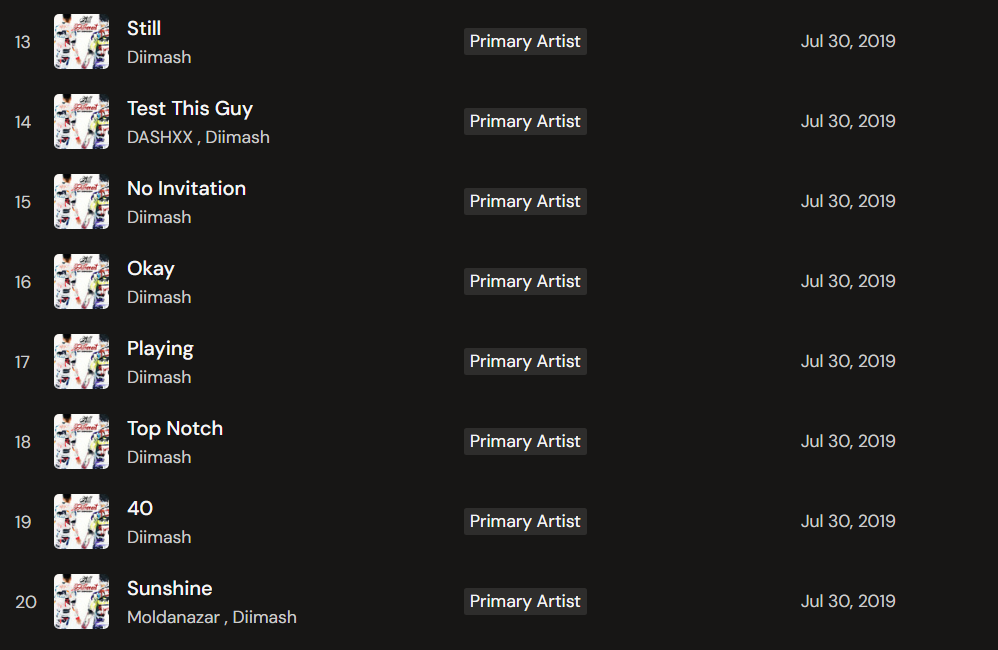Click the Test This Guy title

click(x=190, y=108)
